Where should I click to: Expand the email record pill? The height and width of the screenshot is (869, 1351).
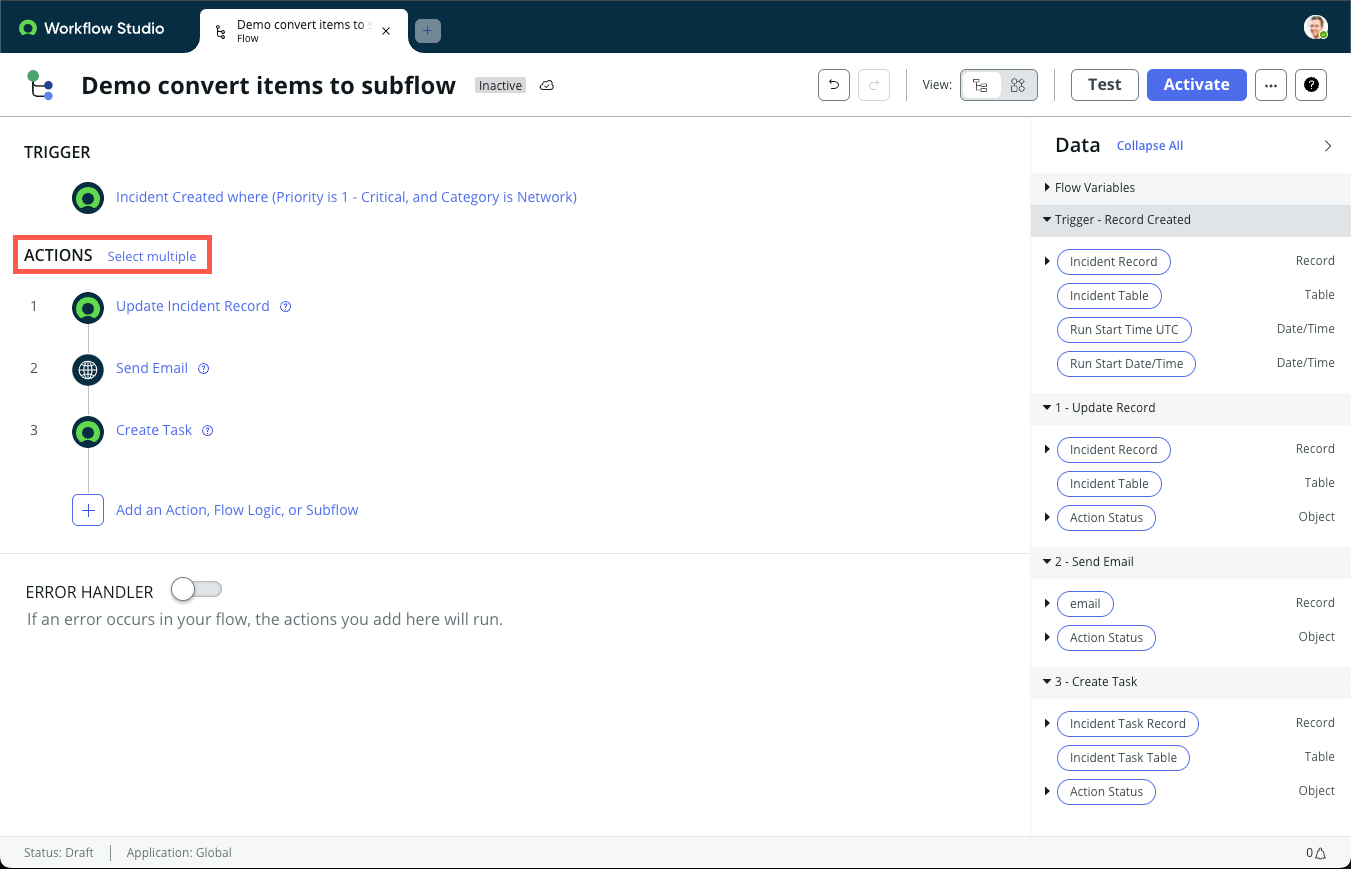(1047, 604)
